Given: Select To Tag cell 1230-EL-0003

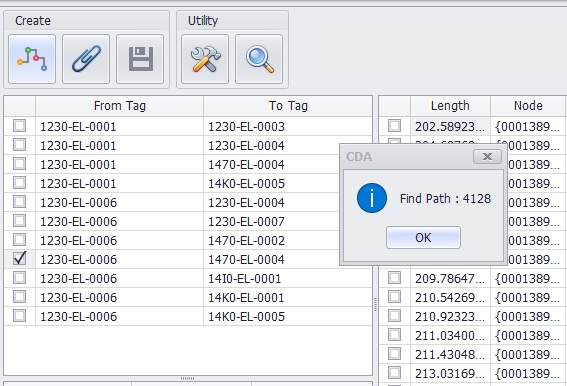Looking at the screenshot, I should tap(288, 126).
